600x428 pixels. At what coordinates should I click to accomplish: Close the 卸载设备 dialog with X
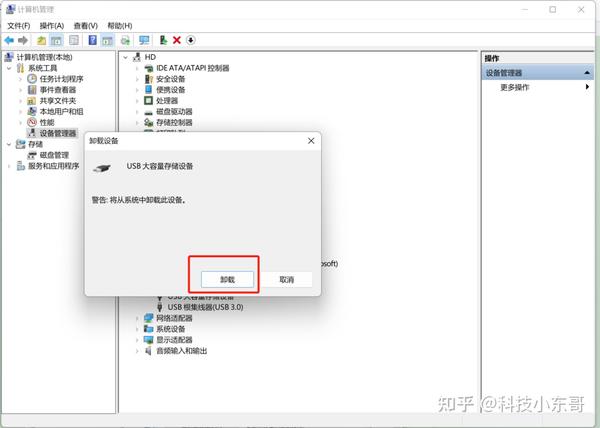311,141
